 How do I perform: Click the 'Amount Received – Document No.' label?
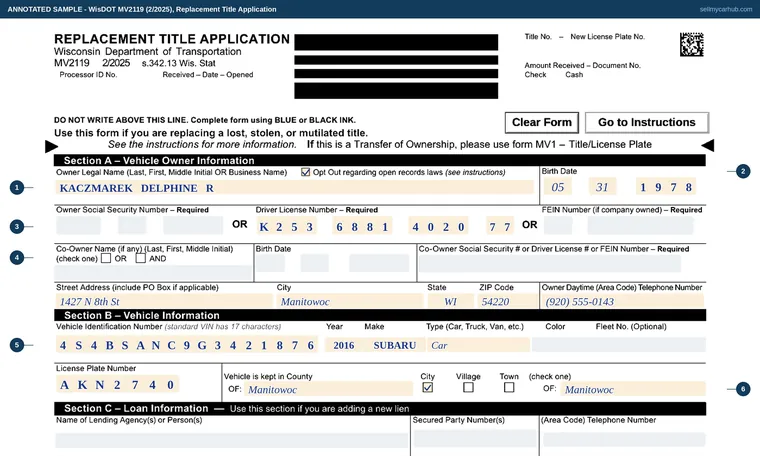click(x=583, y=65)
